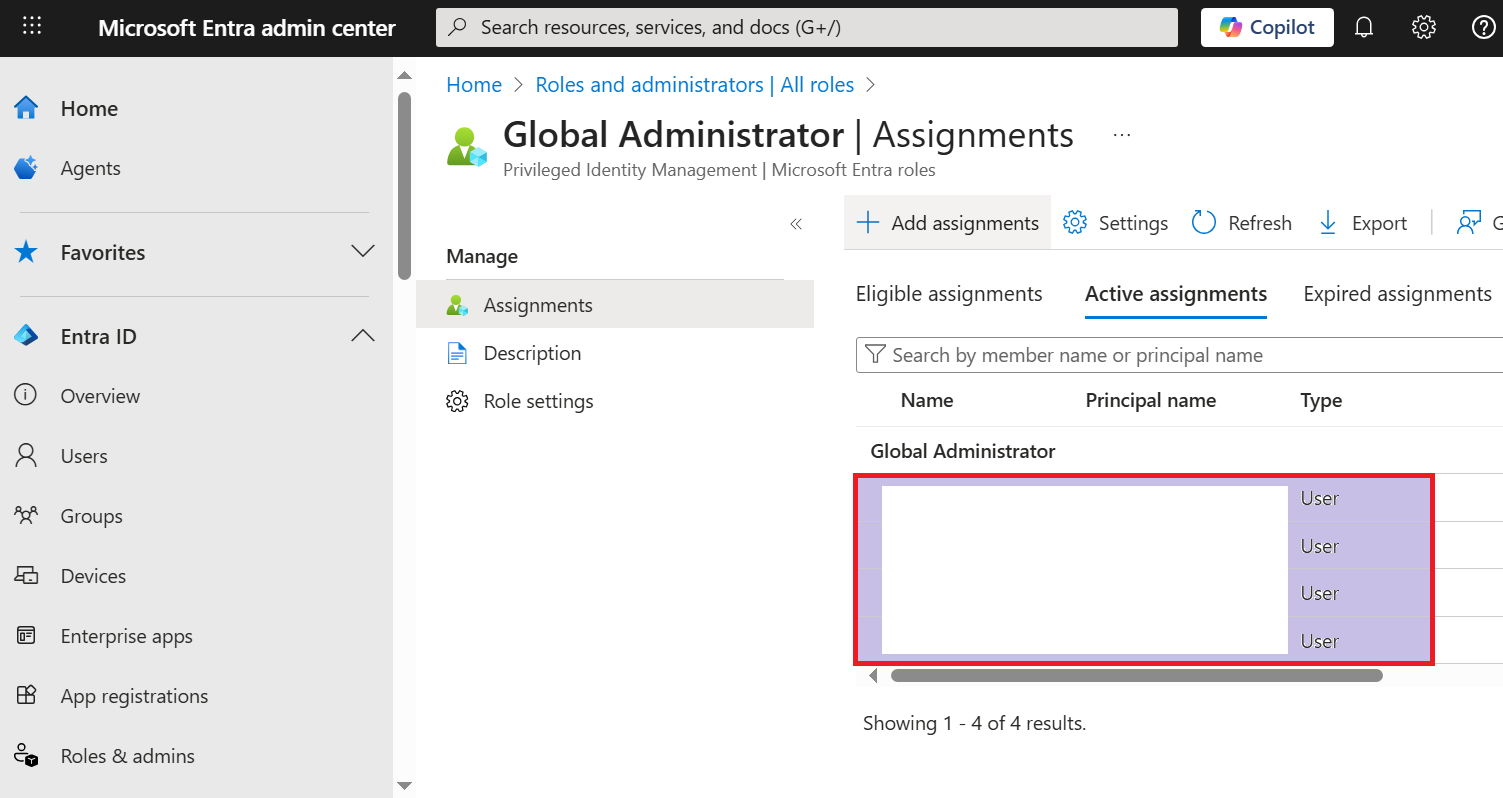Click the Roles & admins icon
Viewport: 1503px width, 798px height.
[x=26, y=756]
